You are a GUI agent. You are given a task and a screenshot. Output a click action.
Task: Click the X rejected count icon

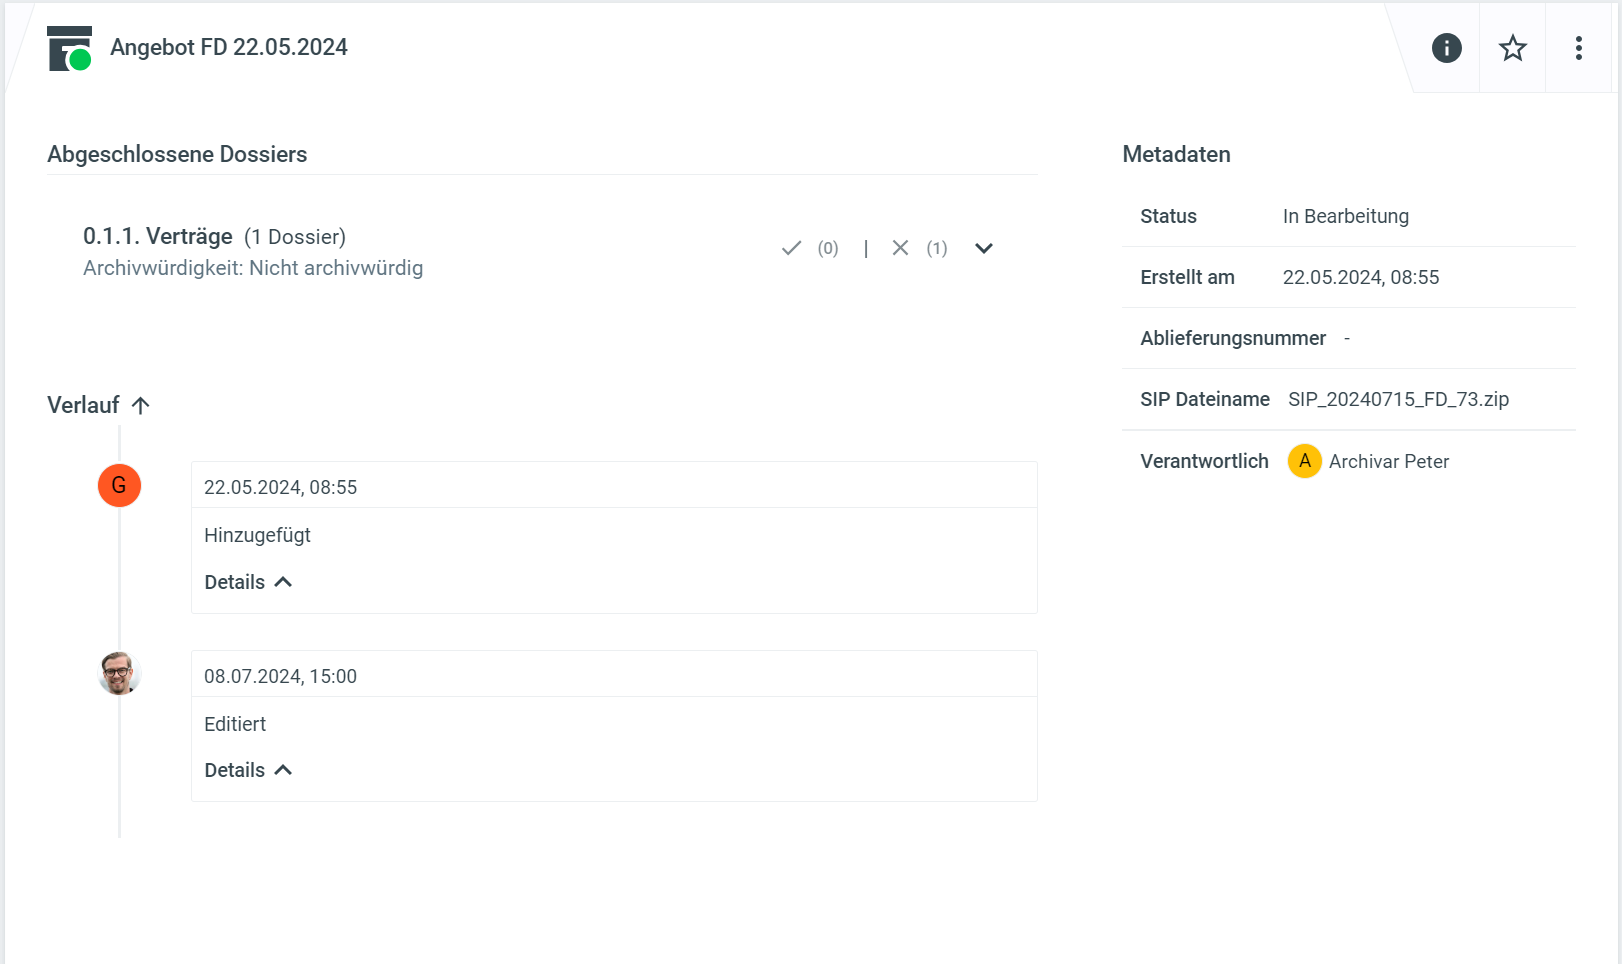[900, 248]
